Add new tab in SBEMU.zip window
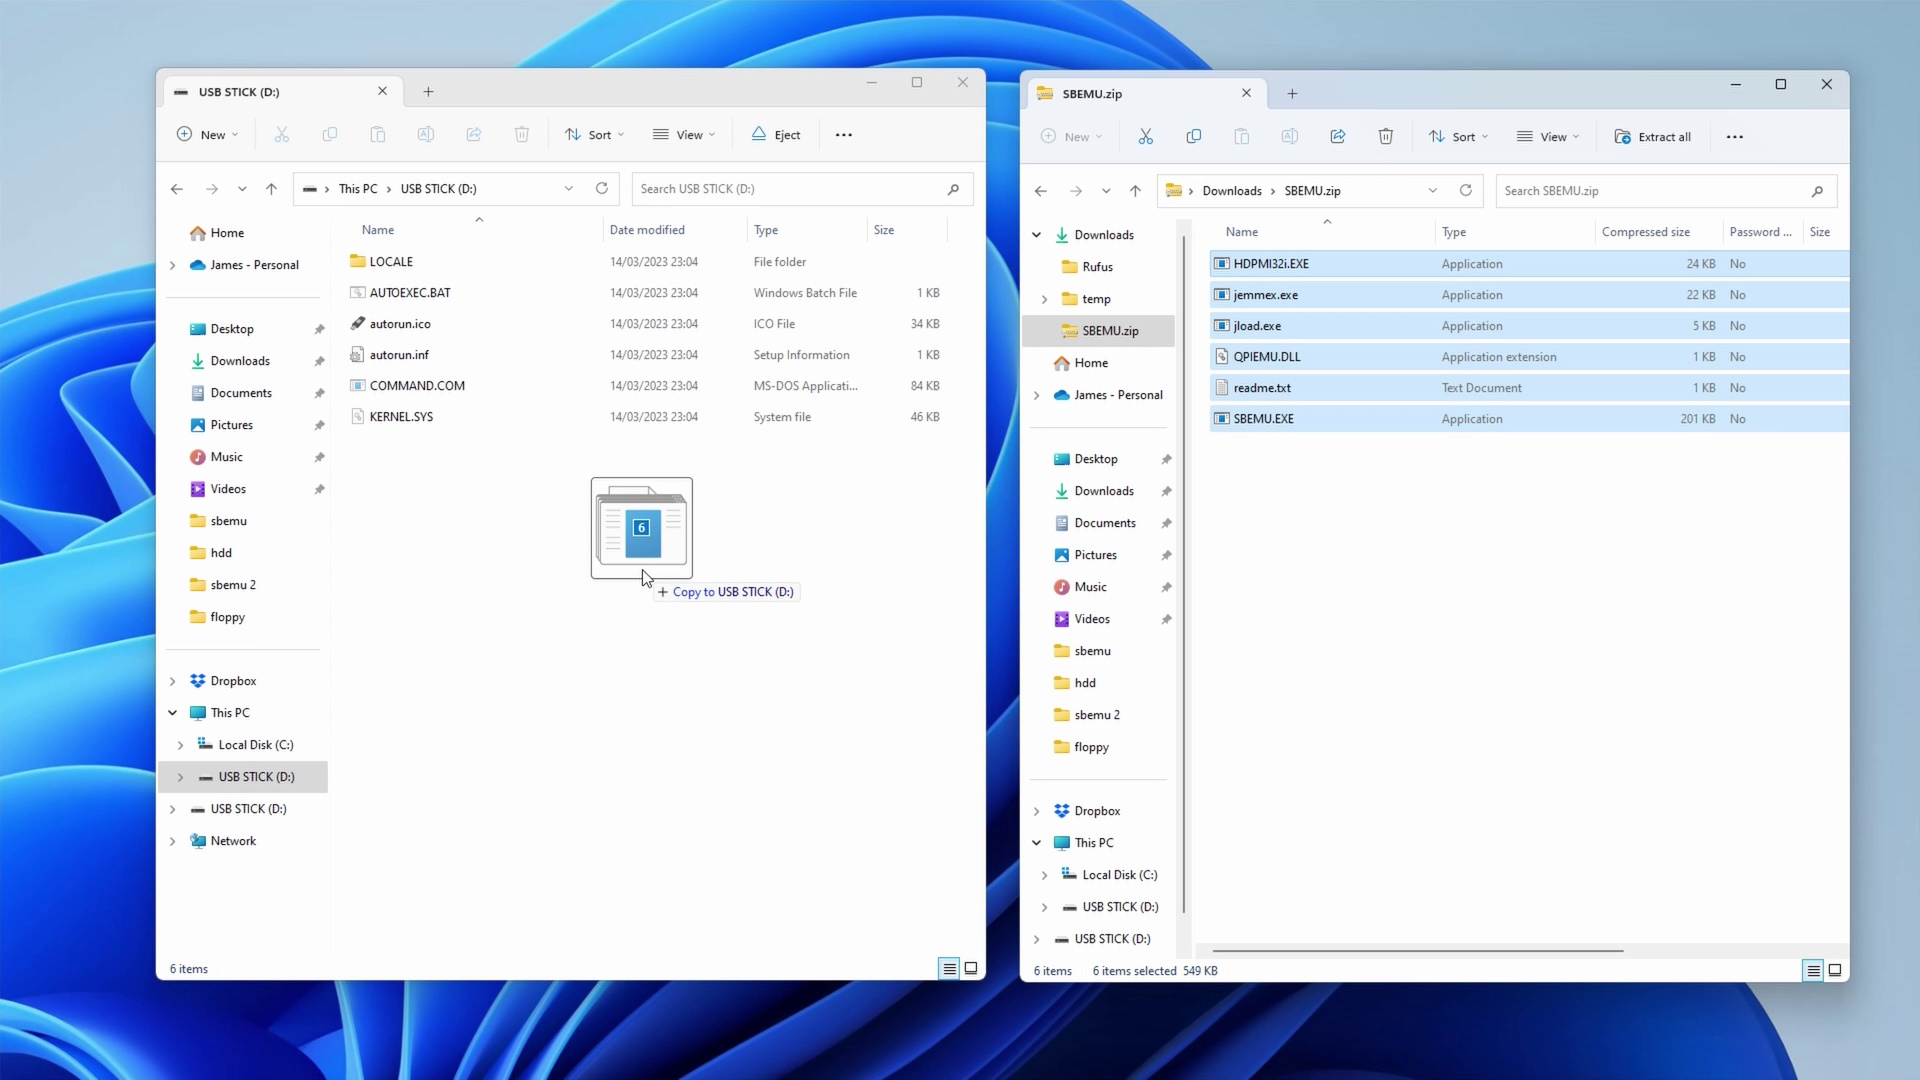1920x1080 pixels. (1292, 94)
